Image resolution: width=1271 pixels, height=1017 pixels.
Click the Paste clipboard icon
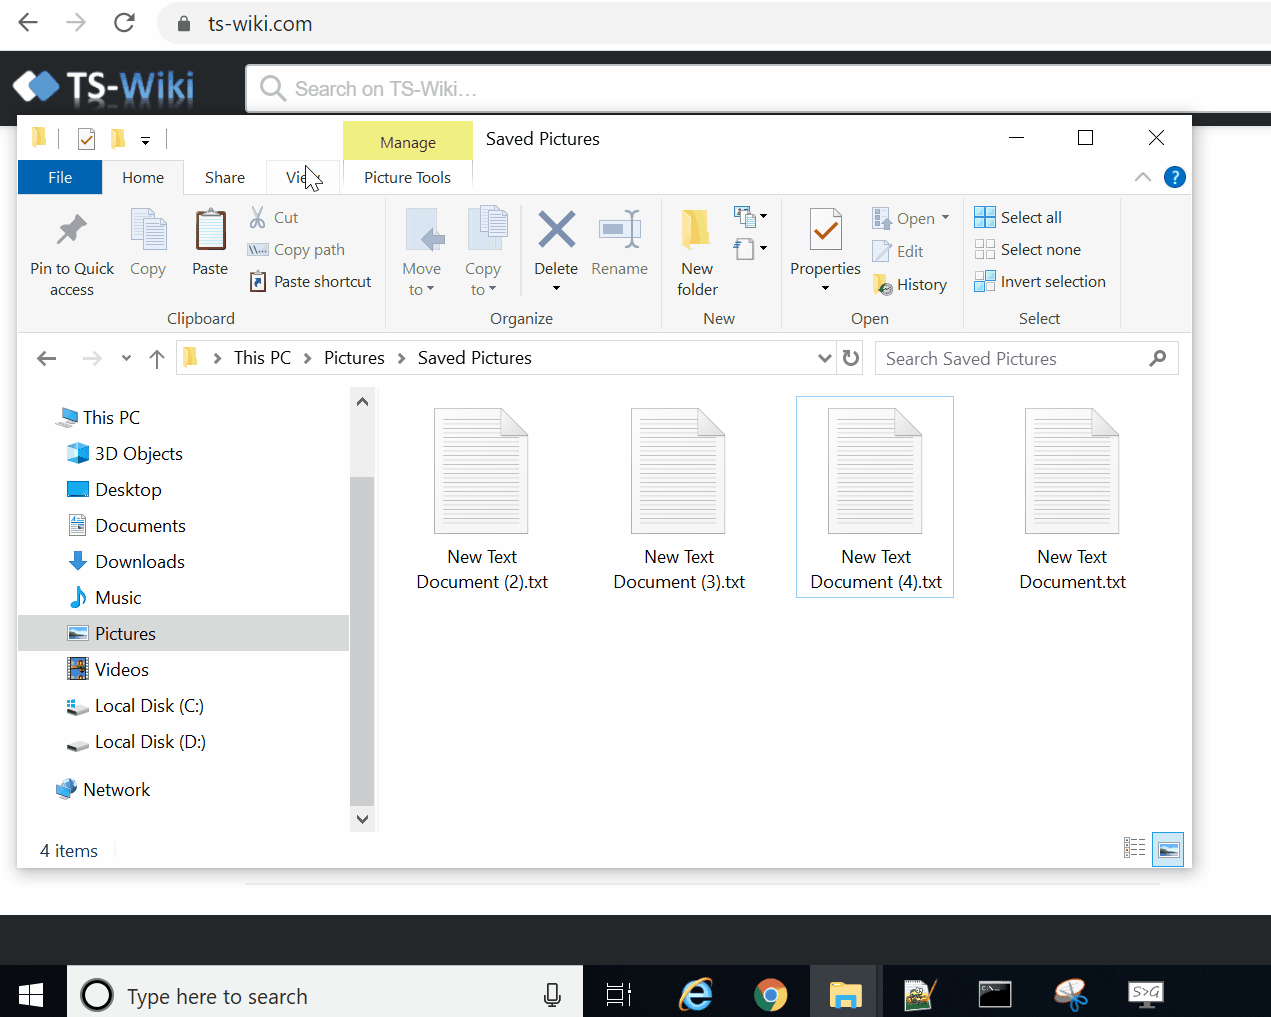210,232
